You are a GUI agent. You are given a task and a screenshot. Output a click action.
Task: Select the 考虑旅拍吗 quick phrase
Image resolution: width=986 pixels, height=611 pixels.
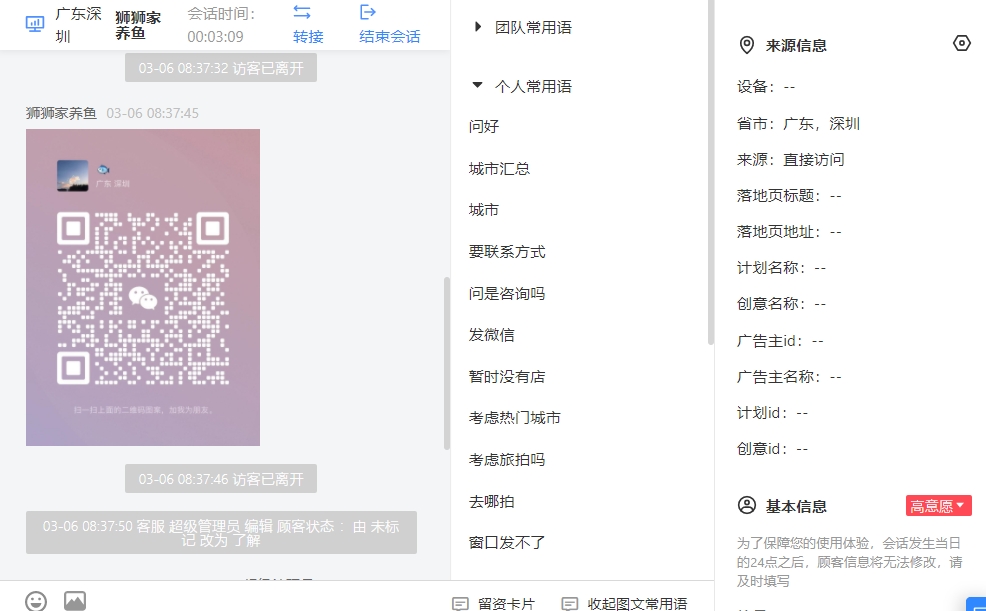click(x=507, y=460)
